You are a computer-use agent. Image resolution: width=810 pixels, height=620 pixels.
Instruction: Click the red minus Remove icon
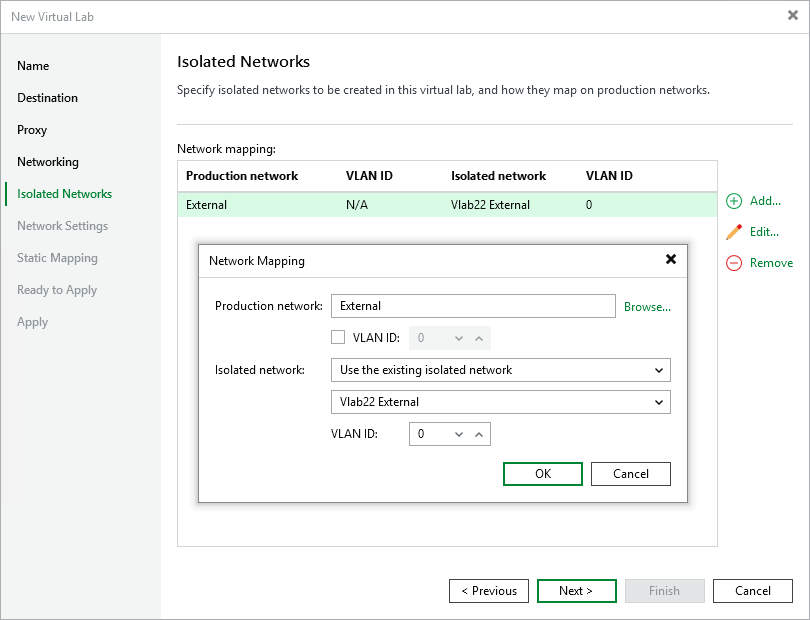point(734,263)
